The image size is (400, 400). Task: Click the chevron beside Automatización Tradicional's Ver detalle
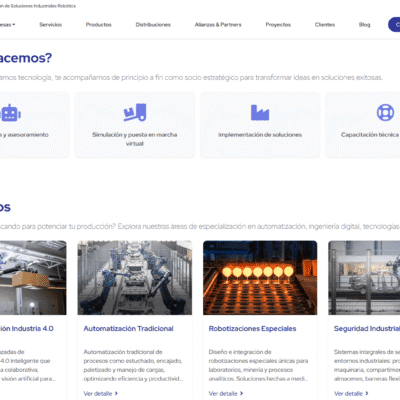[116, 393]
